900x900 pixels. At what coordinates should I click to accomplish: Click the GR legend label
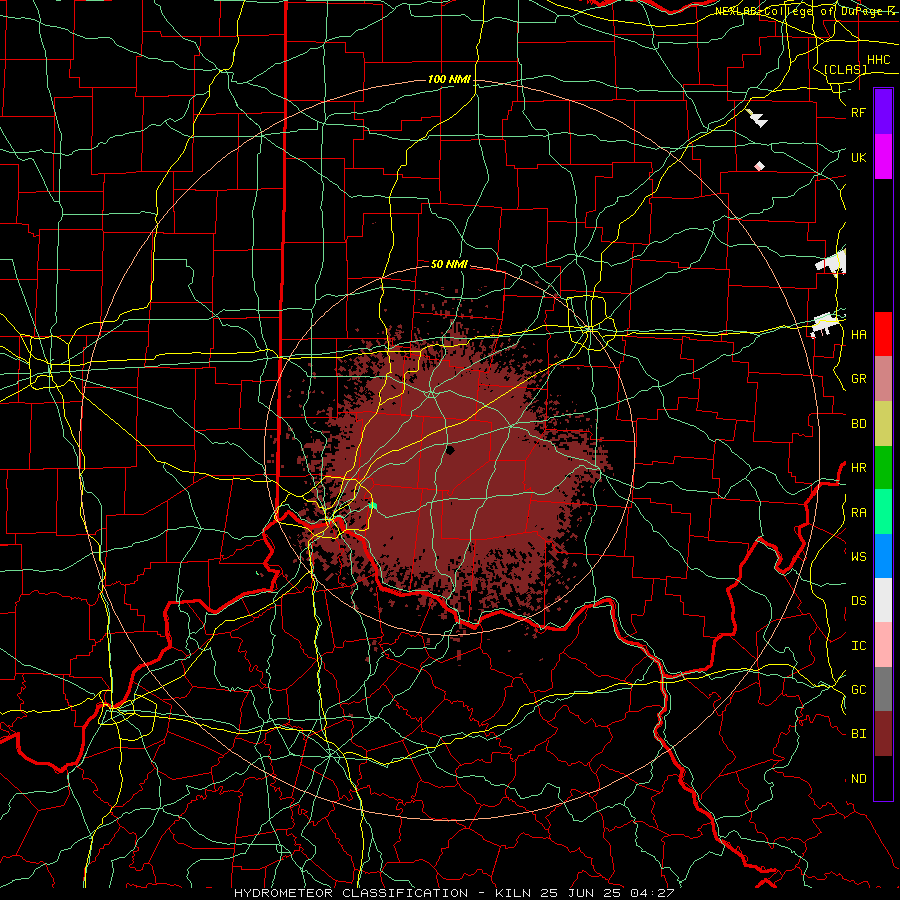pyautogui.click(x=858, y=378)
